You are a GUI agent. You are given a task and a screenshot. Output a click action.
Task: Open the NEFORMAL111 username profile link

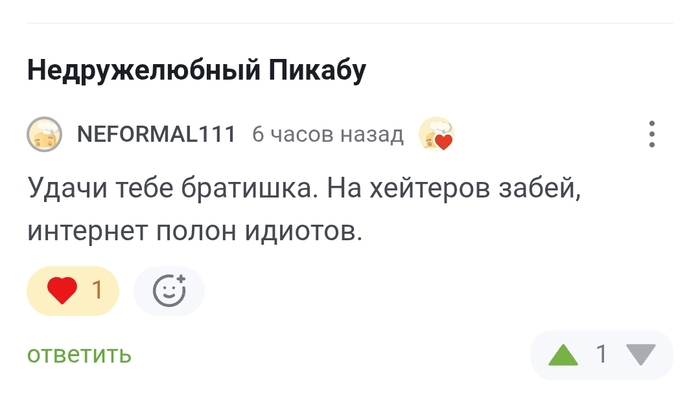coord(155,134)
